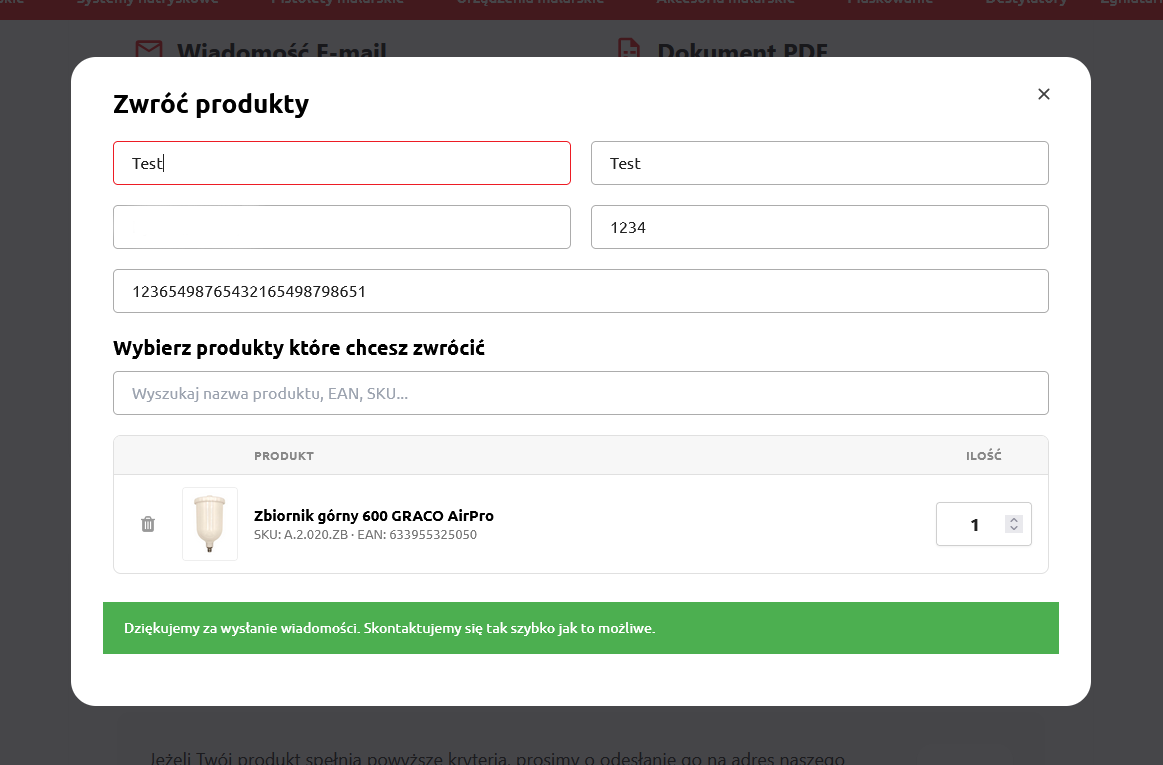This screenshot has height=765, width=1163.
Task: Open the Zbiornik górny 600 product thumbnail
Action: pyautogui.click(x=210, y=524)
